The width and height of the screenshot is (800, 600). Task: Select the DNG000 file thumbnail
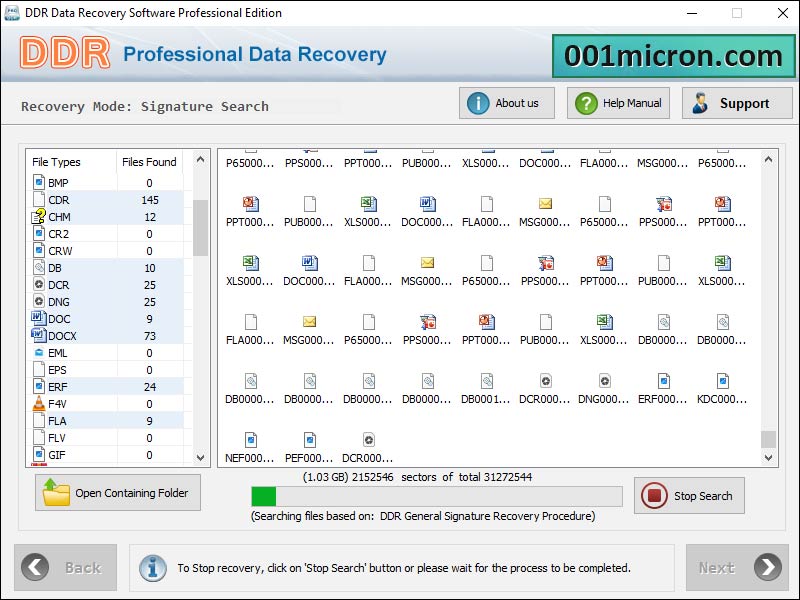click(x=604, y=381)
